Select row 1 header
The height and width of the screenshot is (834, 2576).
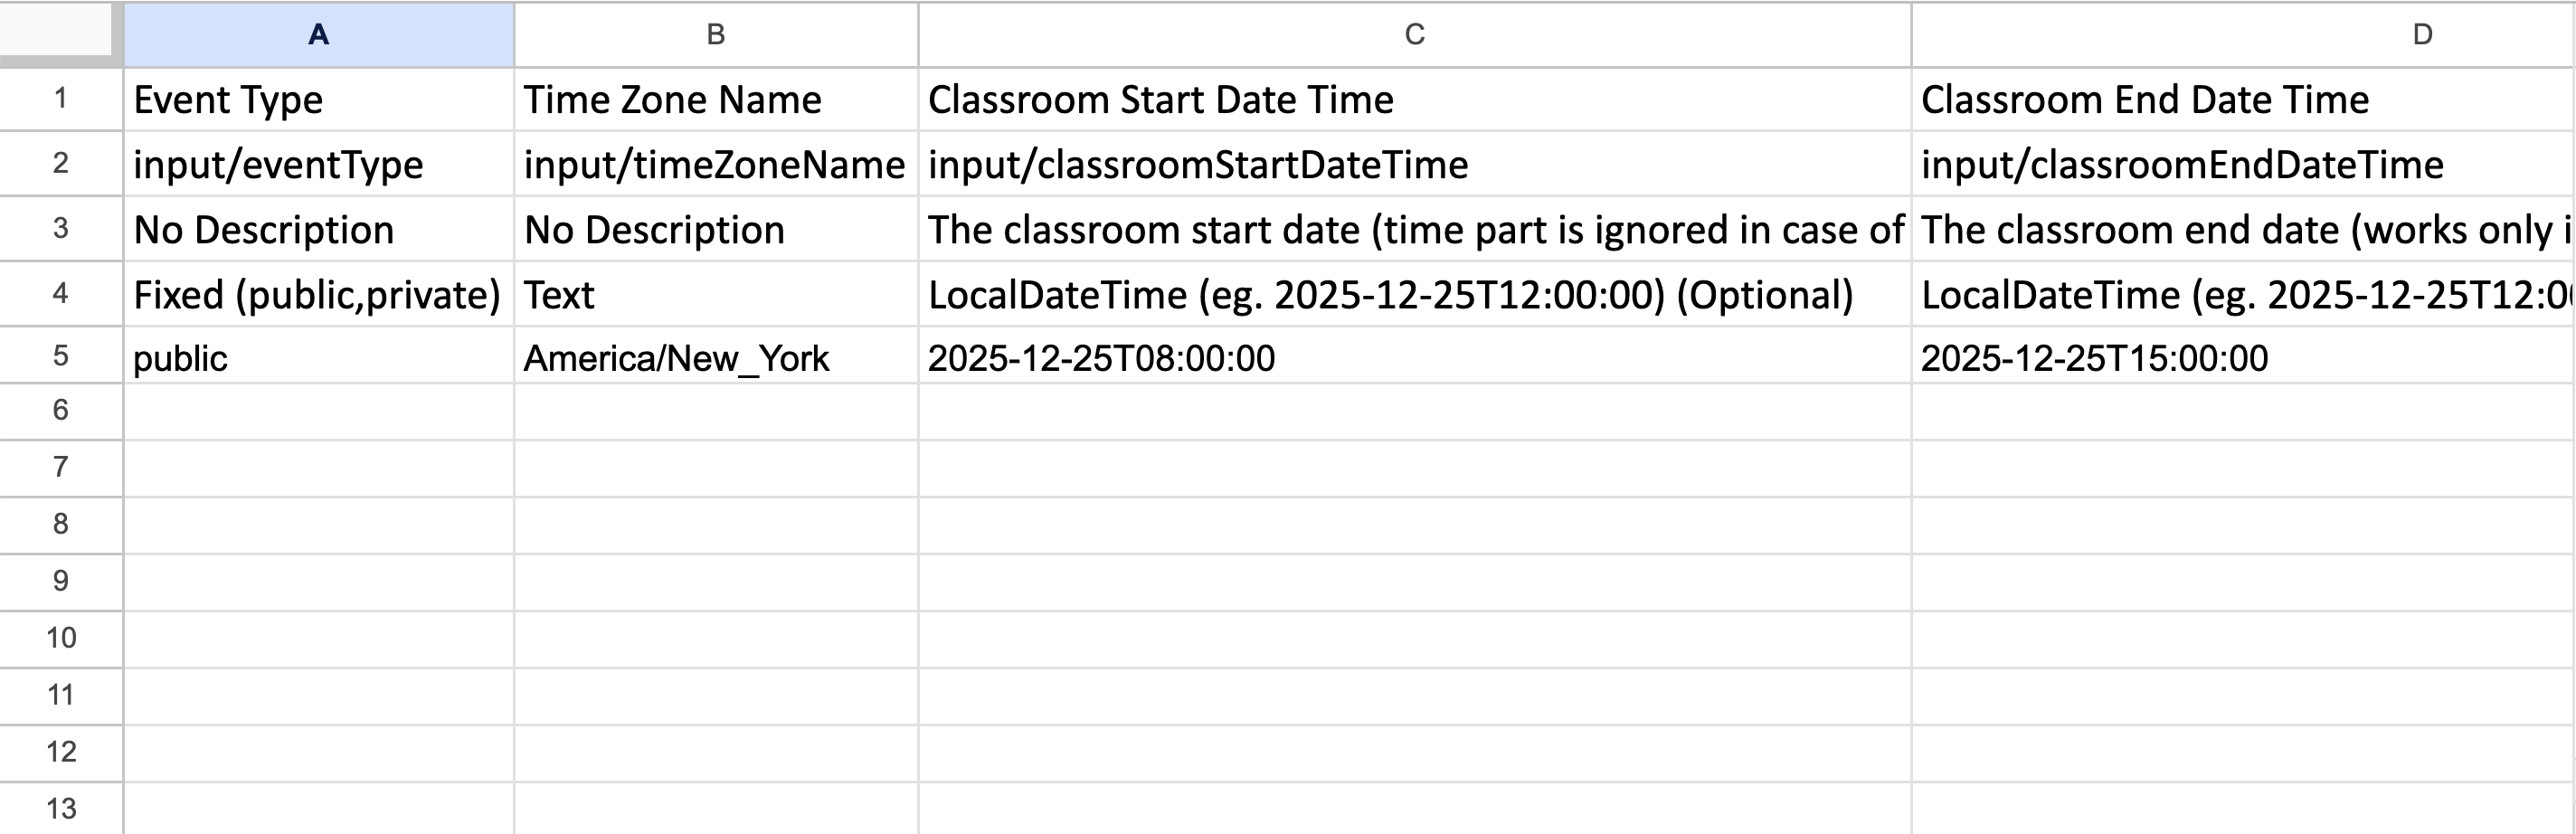coord(60,99)
